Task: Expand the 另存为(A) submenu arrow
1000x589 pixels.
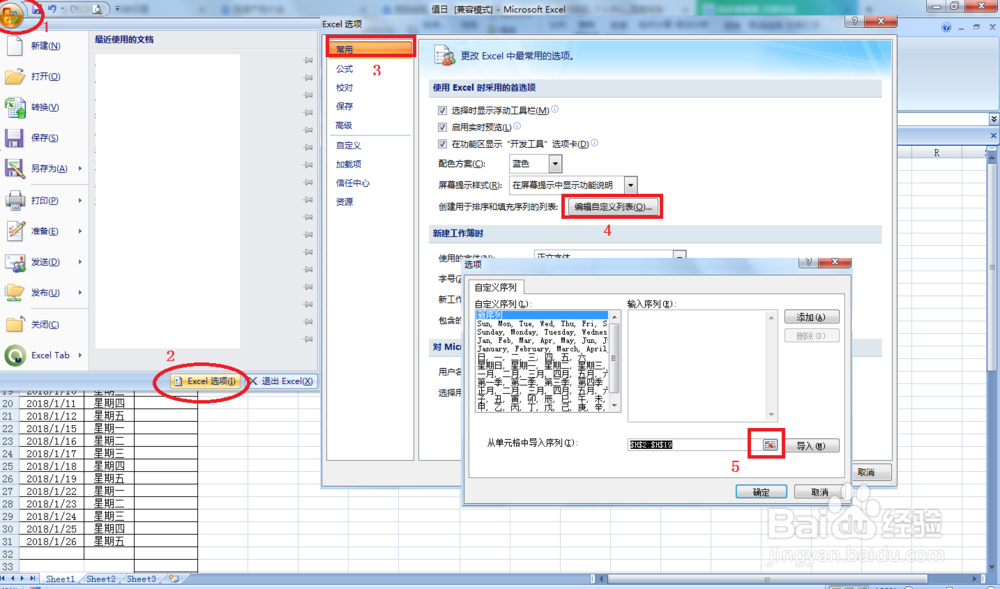Action: (80, 168)
